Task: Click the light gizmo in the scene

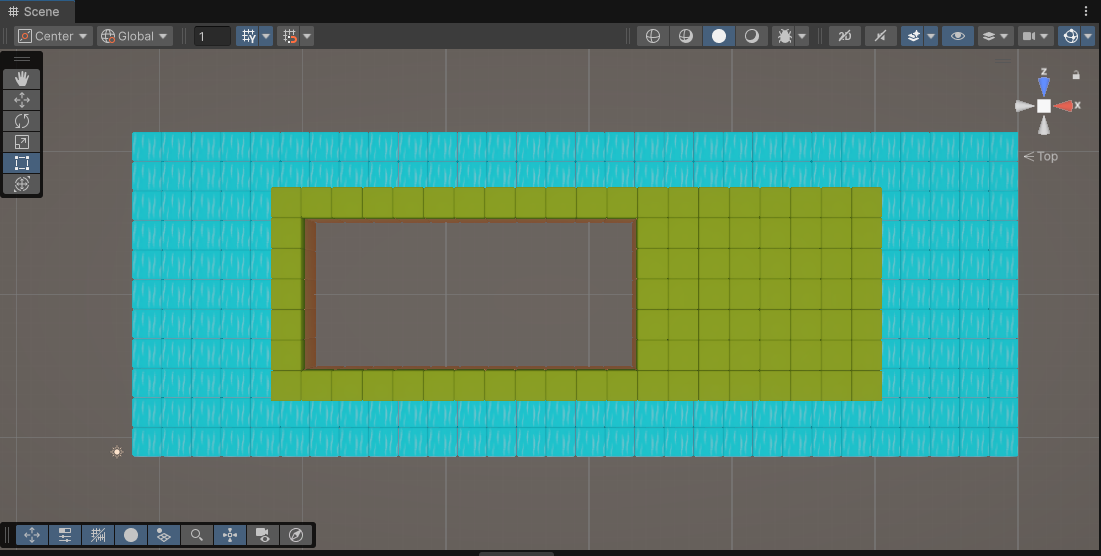Action: [117, 452]
